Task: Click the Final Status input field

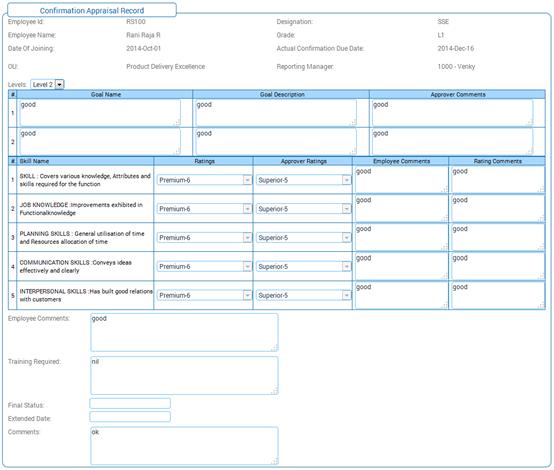Action: point(130,404)
